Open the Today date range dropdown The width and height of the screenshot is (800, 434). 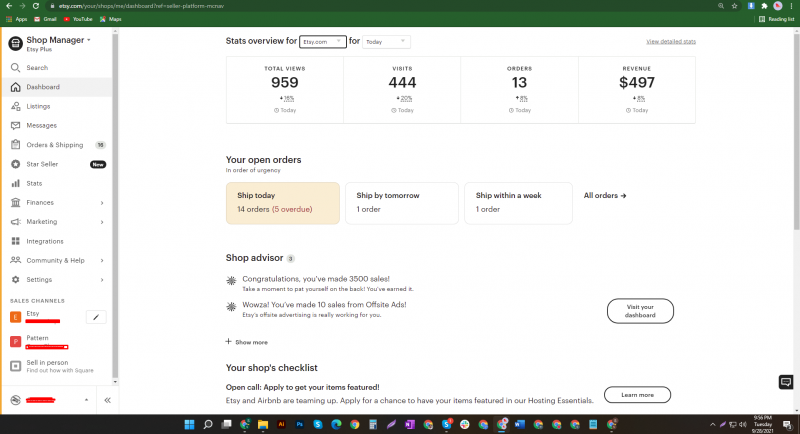pos(386,42)
